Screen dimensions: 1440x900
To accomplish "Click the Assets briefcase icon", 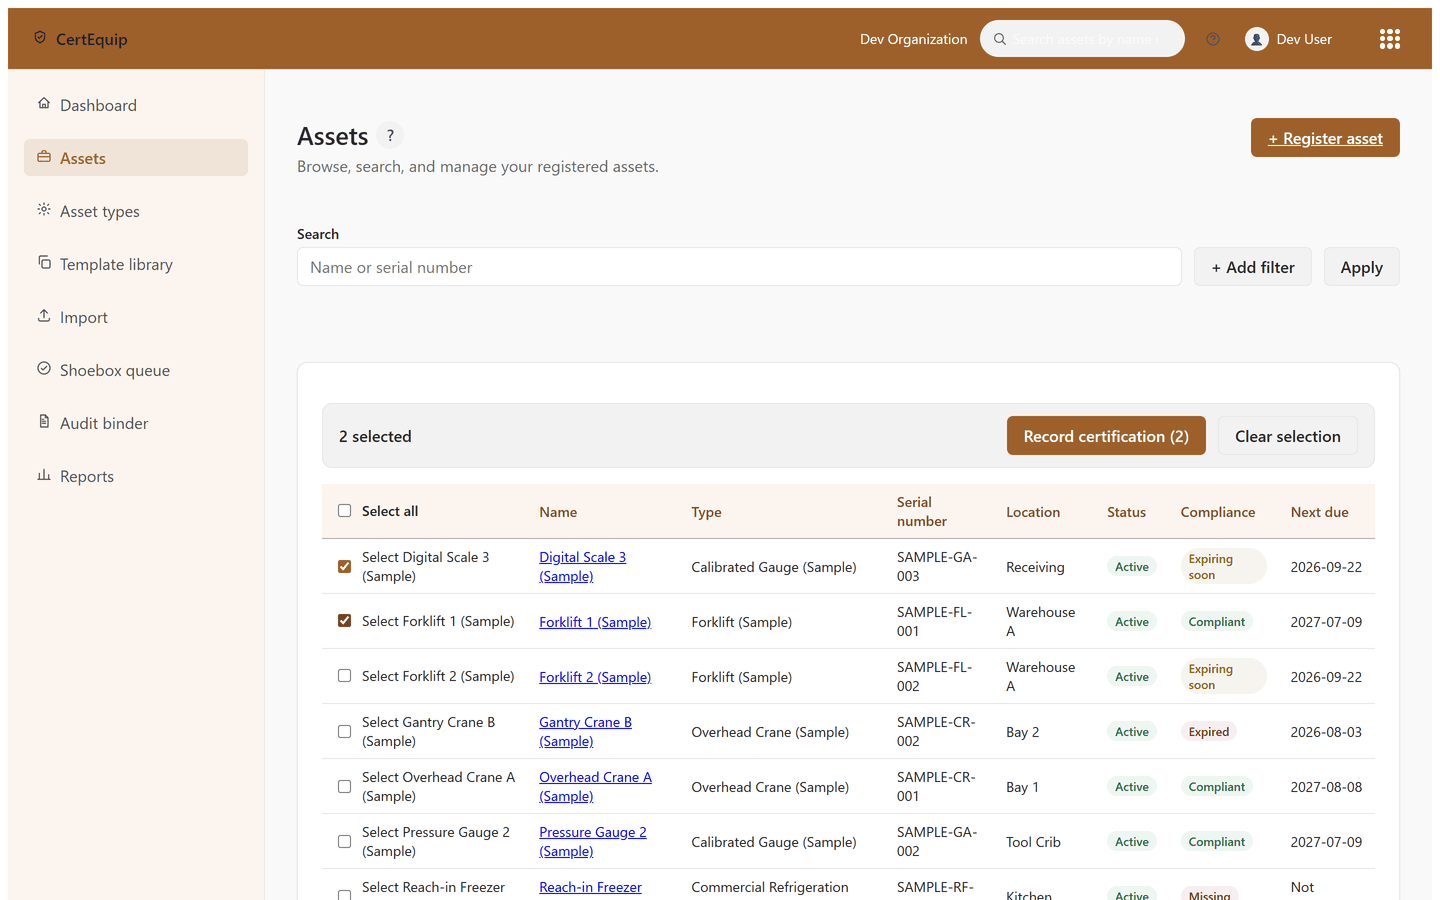I will 44,157.
